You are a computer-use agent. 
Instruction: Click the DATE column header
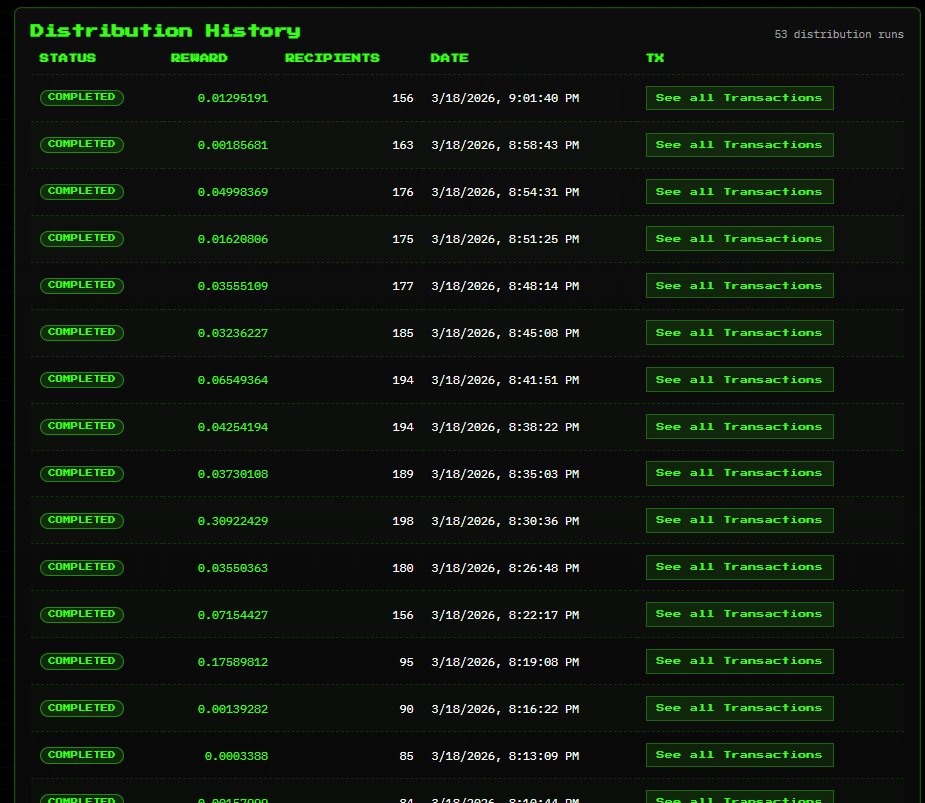(x=450, y=58)
